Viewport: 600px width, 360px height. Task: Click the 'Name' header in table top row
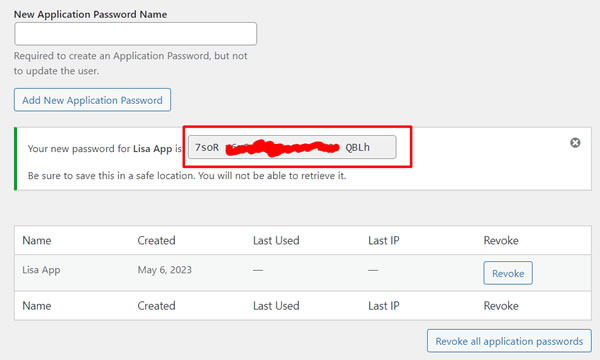37,241
